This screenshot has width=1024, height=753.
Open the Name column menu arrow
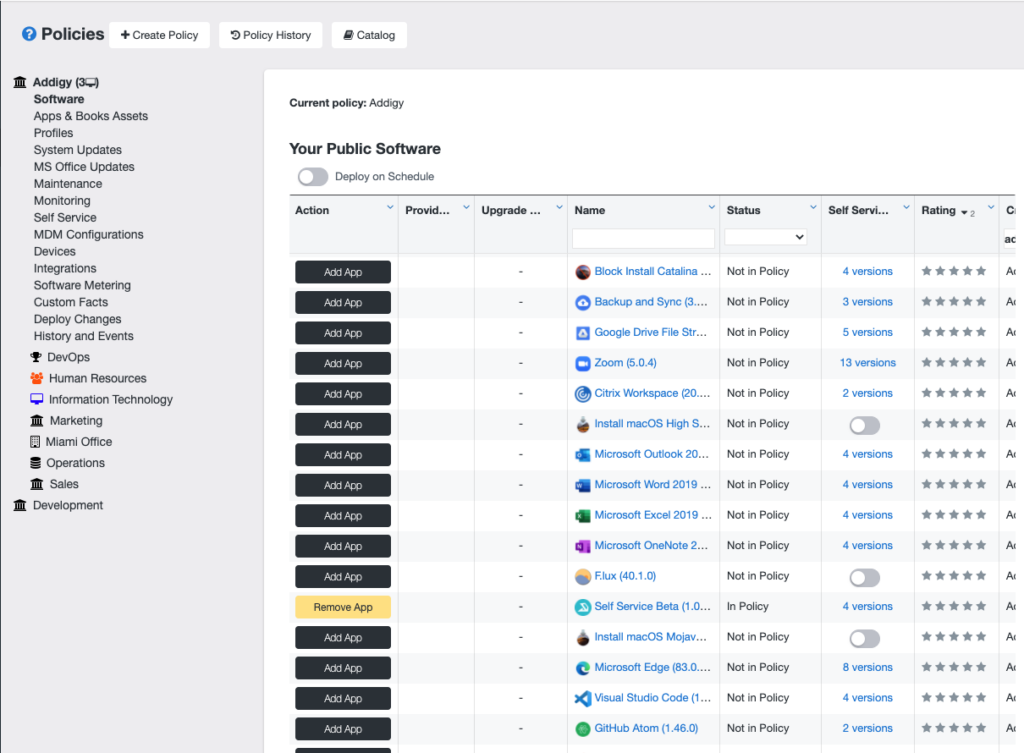(x=712, y=208)
